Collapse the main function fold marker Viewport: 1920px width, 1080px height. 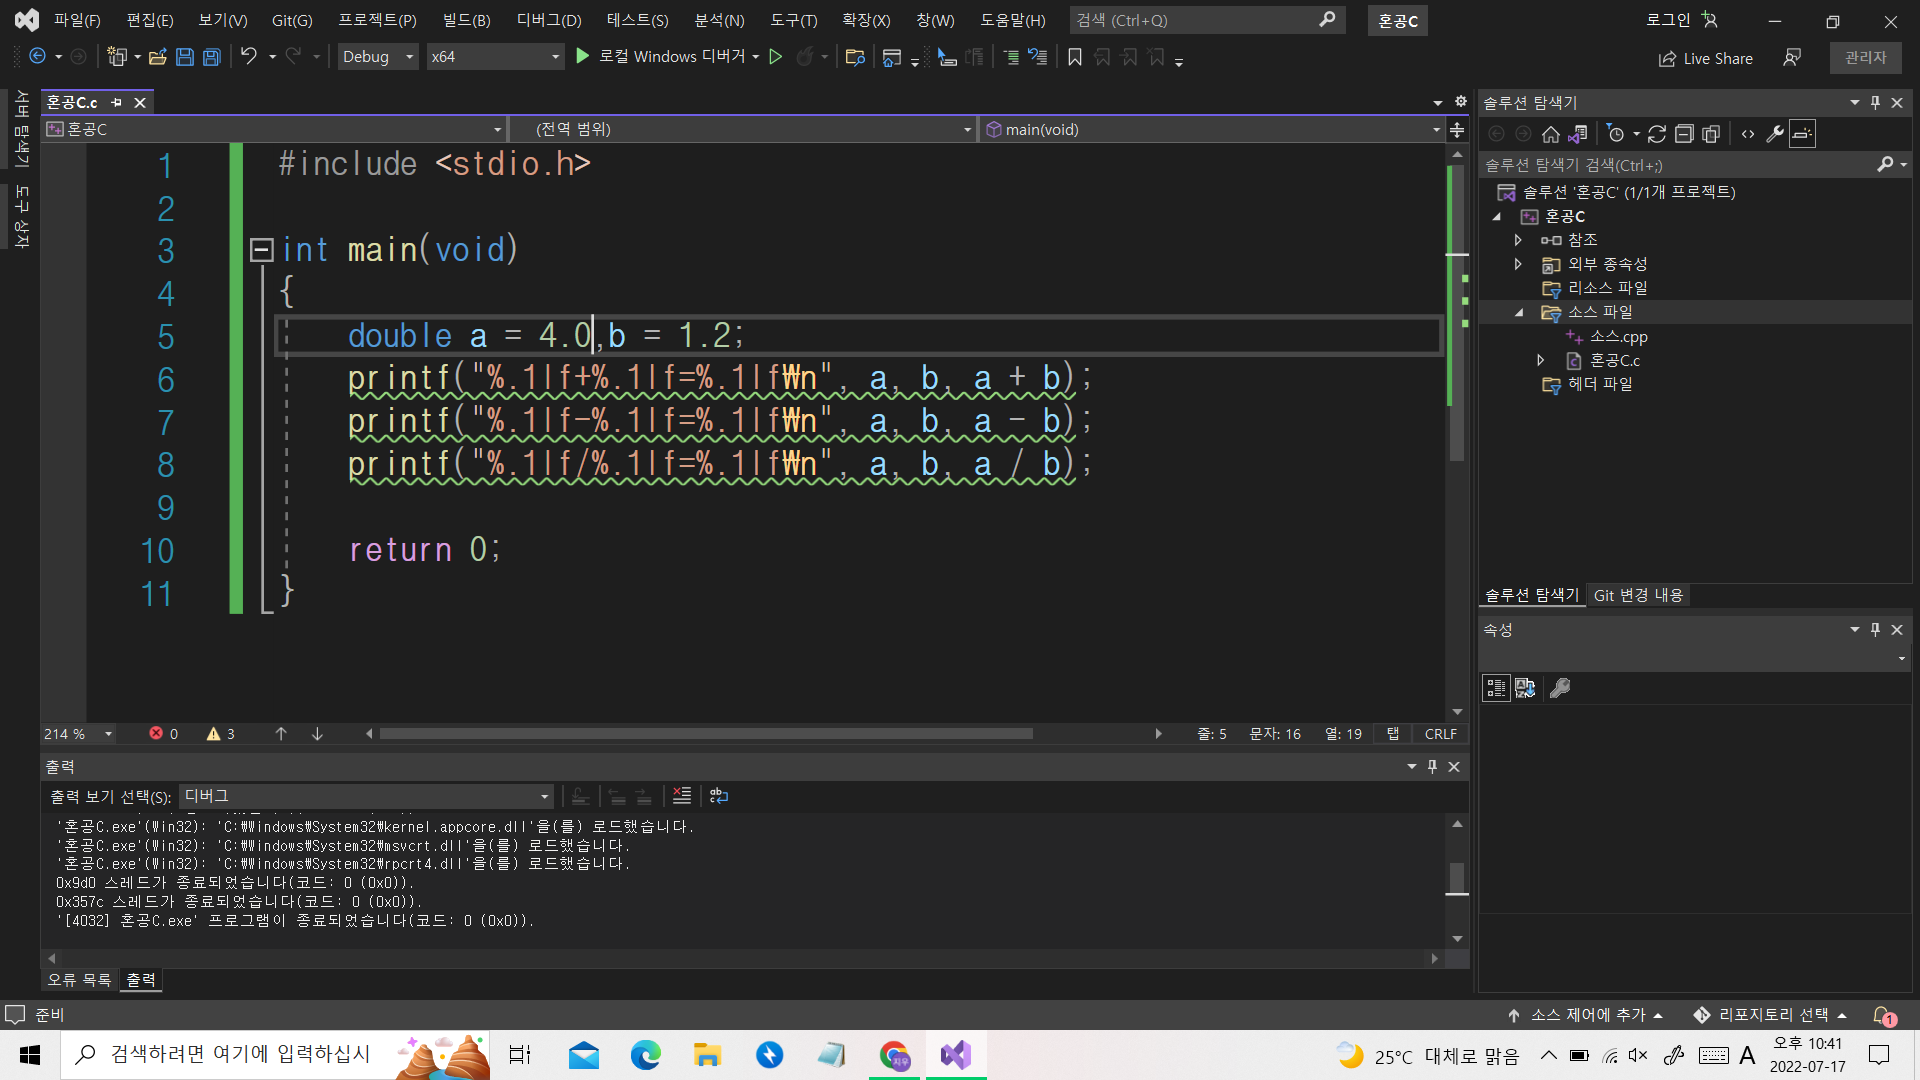261,250
